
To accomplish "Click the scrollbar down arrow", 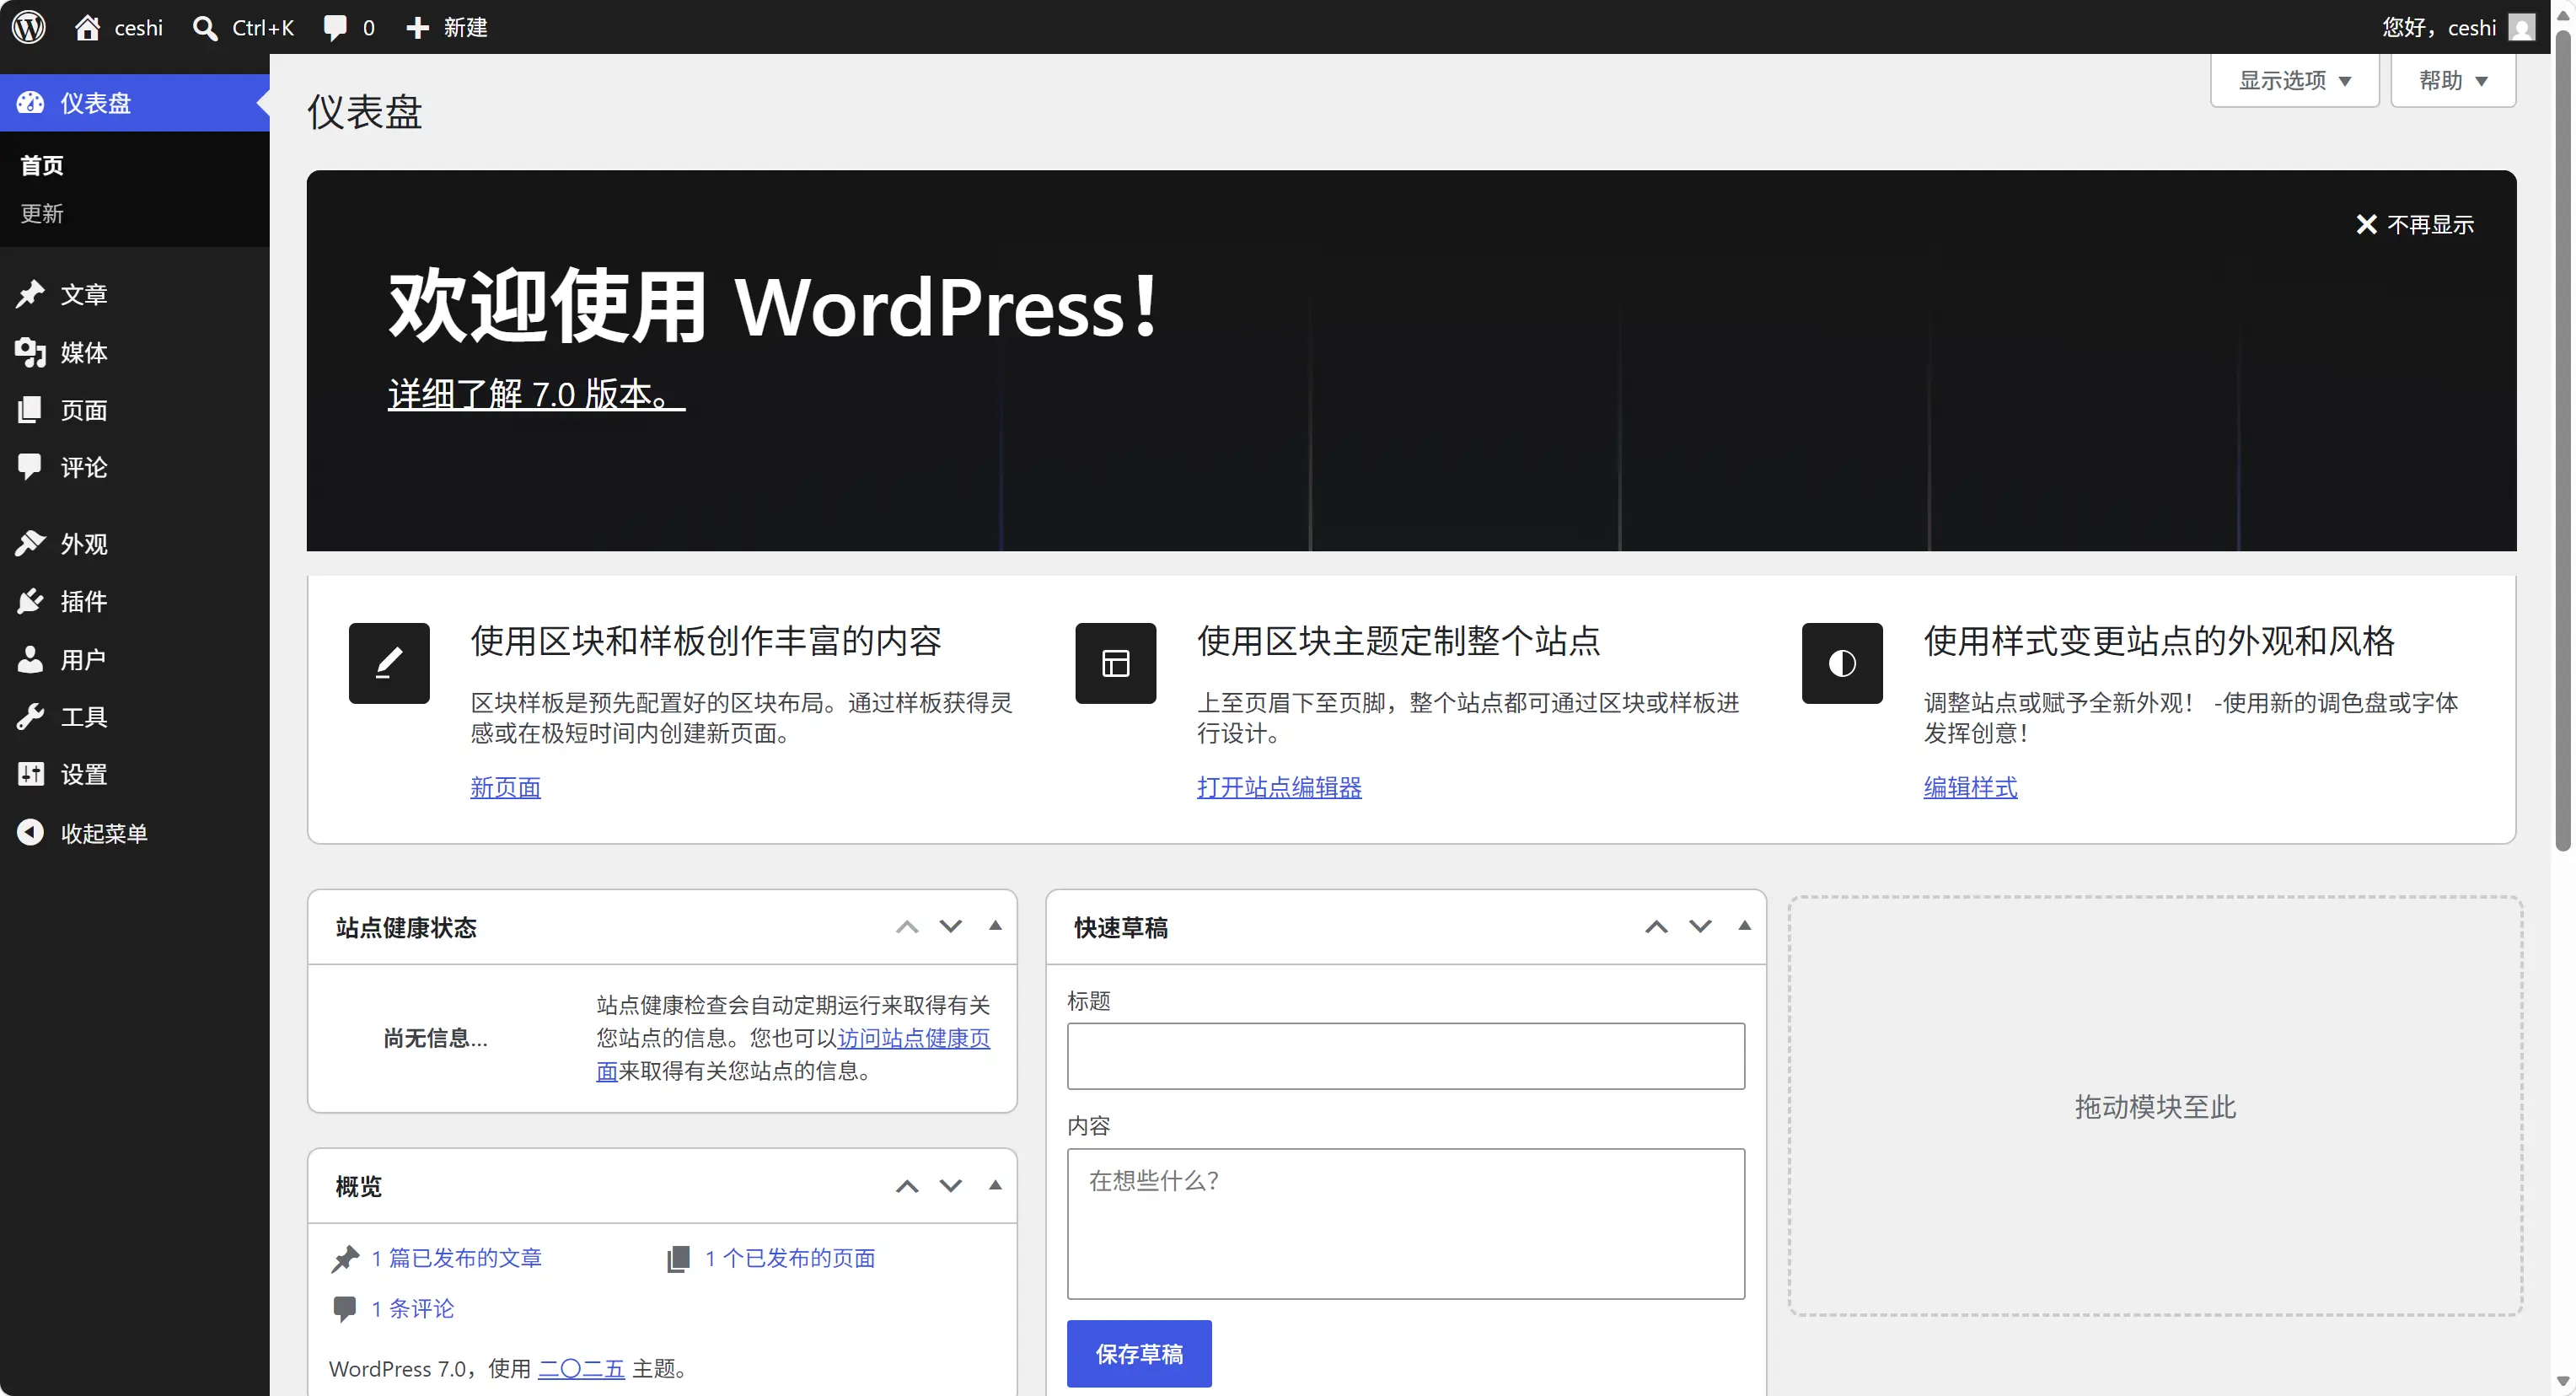I will [2562, 1382].
